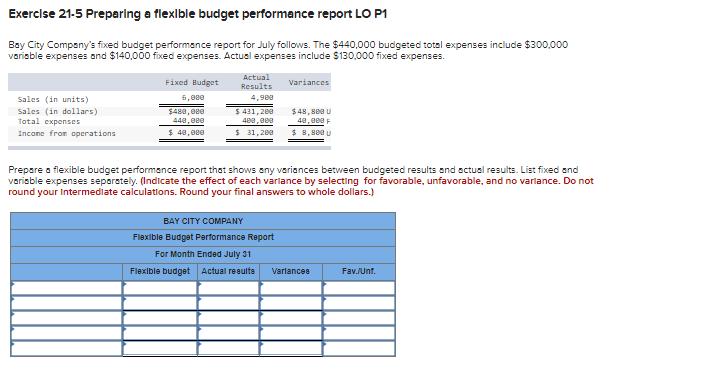This screenshot has width=703, height=377.
Task: Select fifth row Actual results input cell
Action: pyautogui.click(x=229, y=348)
